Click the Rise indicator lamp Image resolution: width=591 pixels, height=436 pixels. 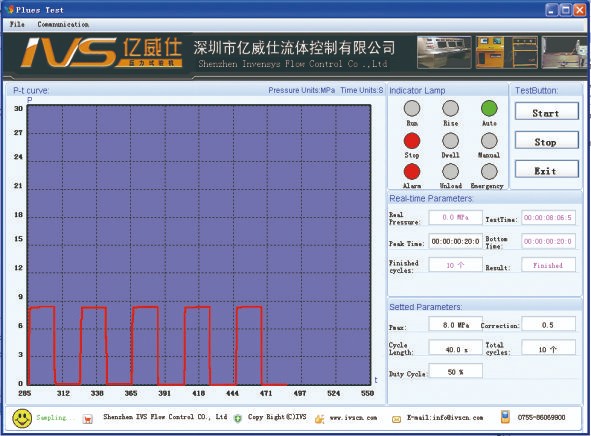click(450, 109)
